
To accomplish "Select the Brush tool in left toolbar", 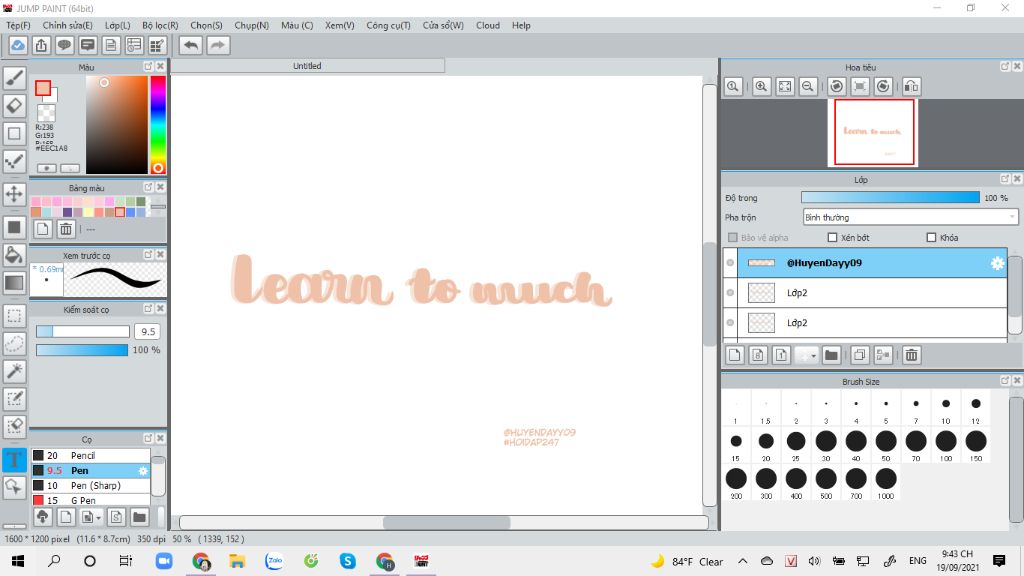I will coord(14,78).
